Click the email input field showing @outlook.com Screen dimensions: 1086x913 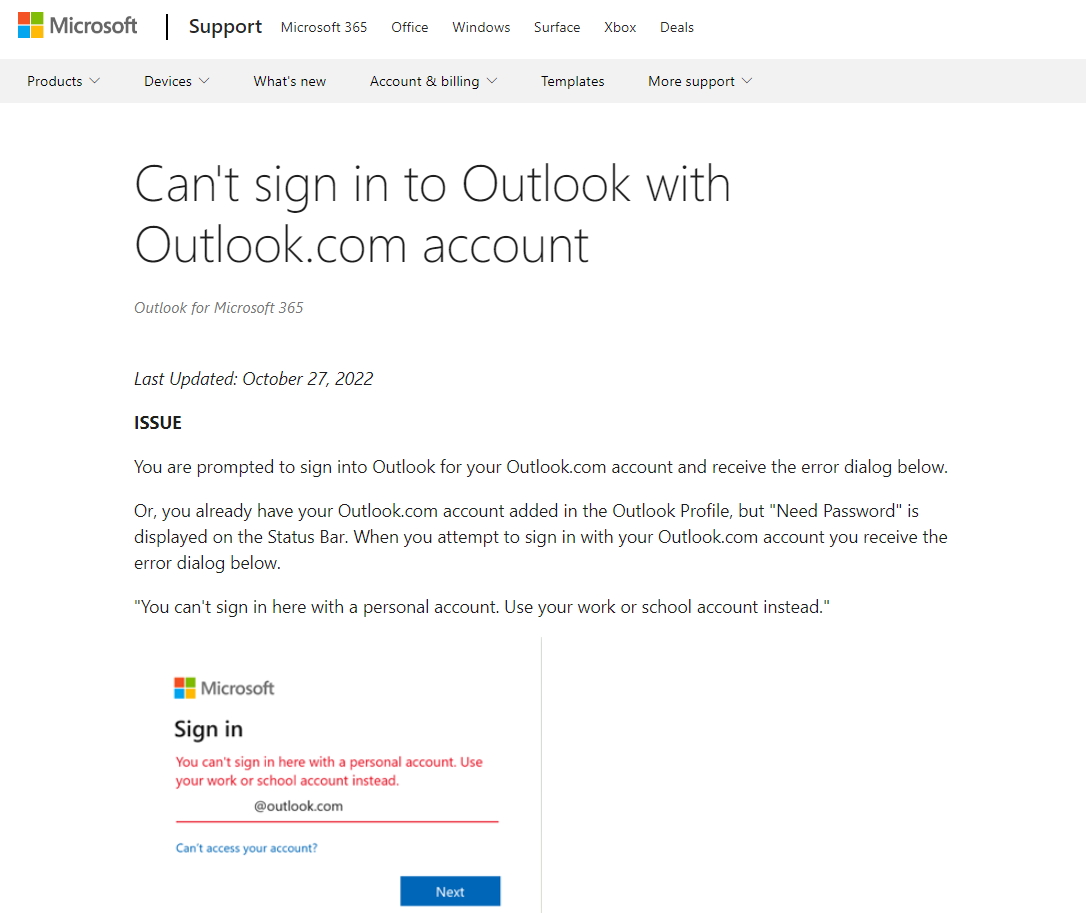coord(337,807)
